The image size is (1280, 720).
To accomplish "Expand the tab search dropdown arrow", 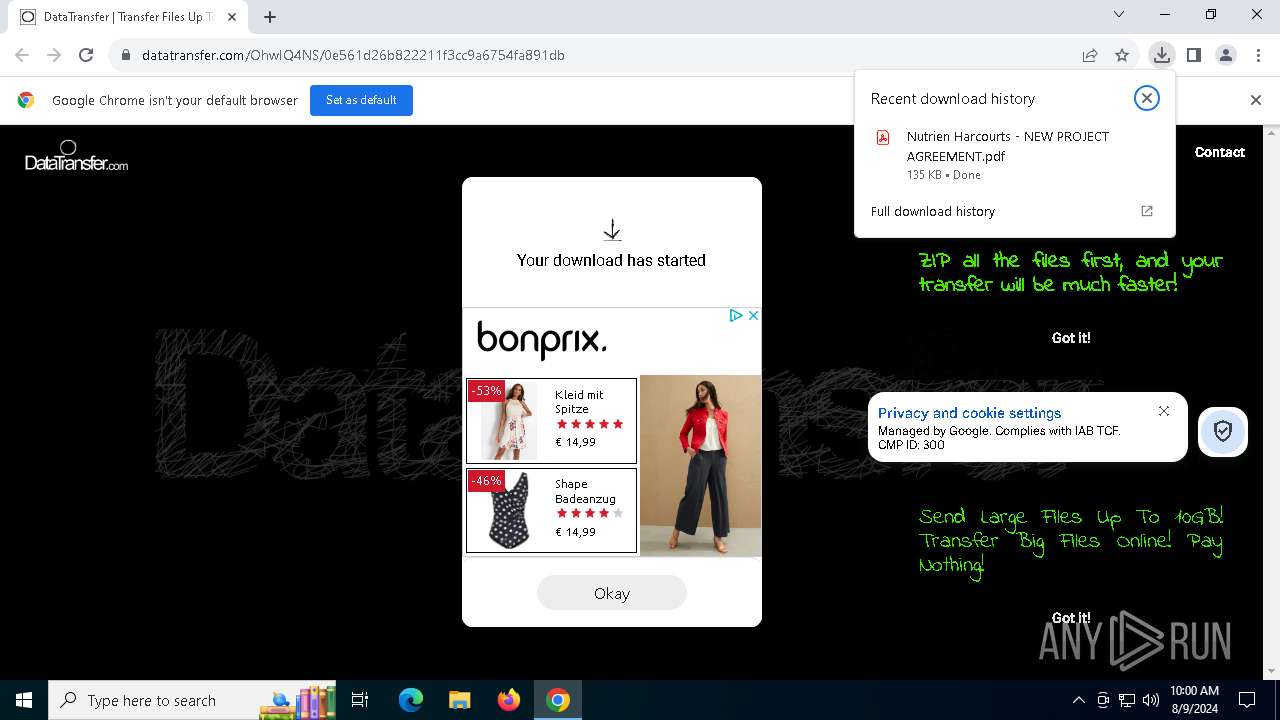I will (x=1119, y=14).
